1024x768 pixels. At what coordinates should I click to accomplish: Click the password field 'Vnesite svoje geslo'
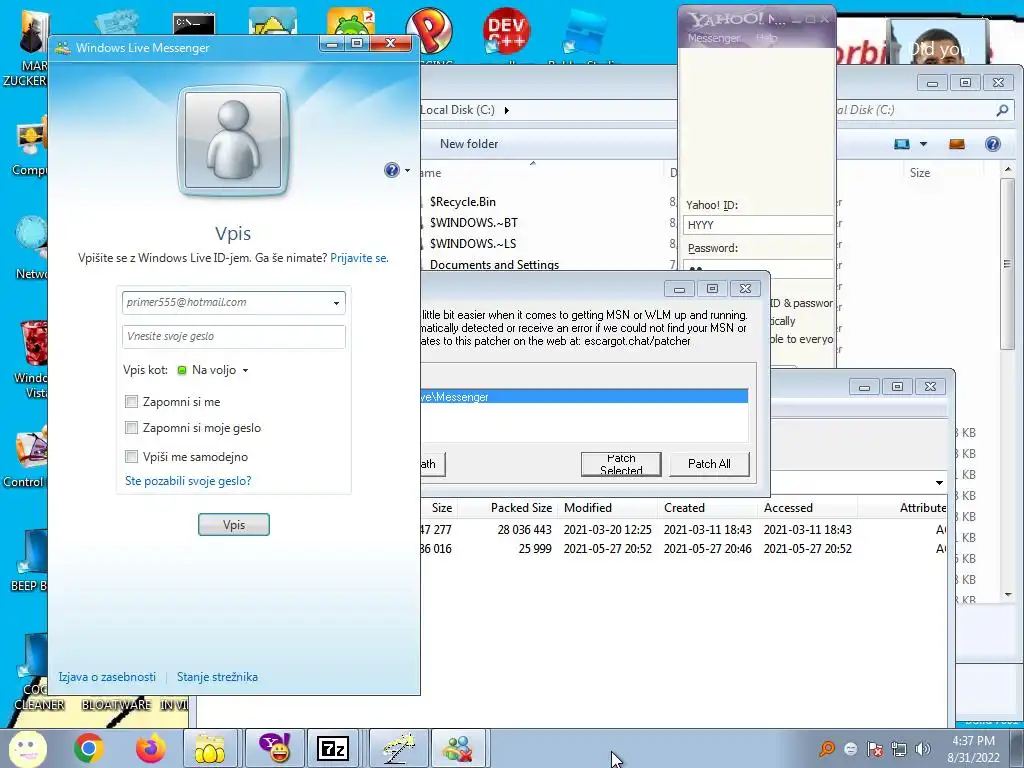point(234,336)
